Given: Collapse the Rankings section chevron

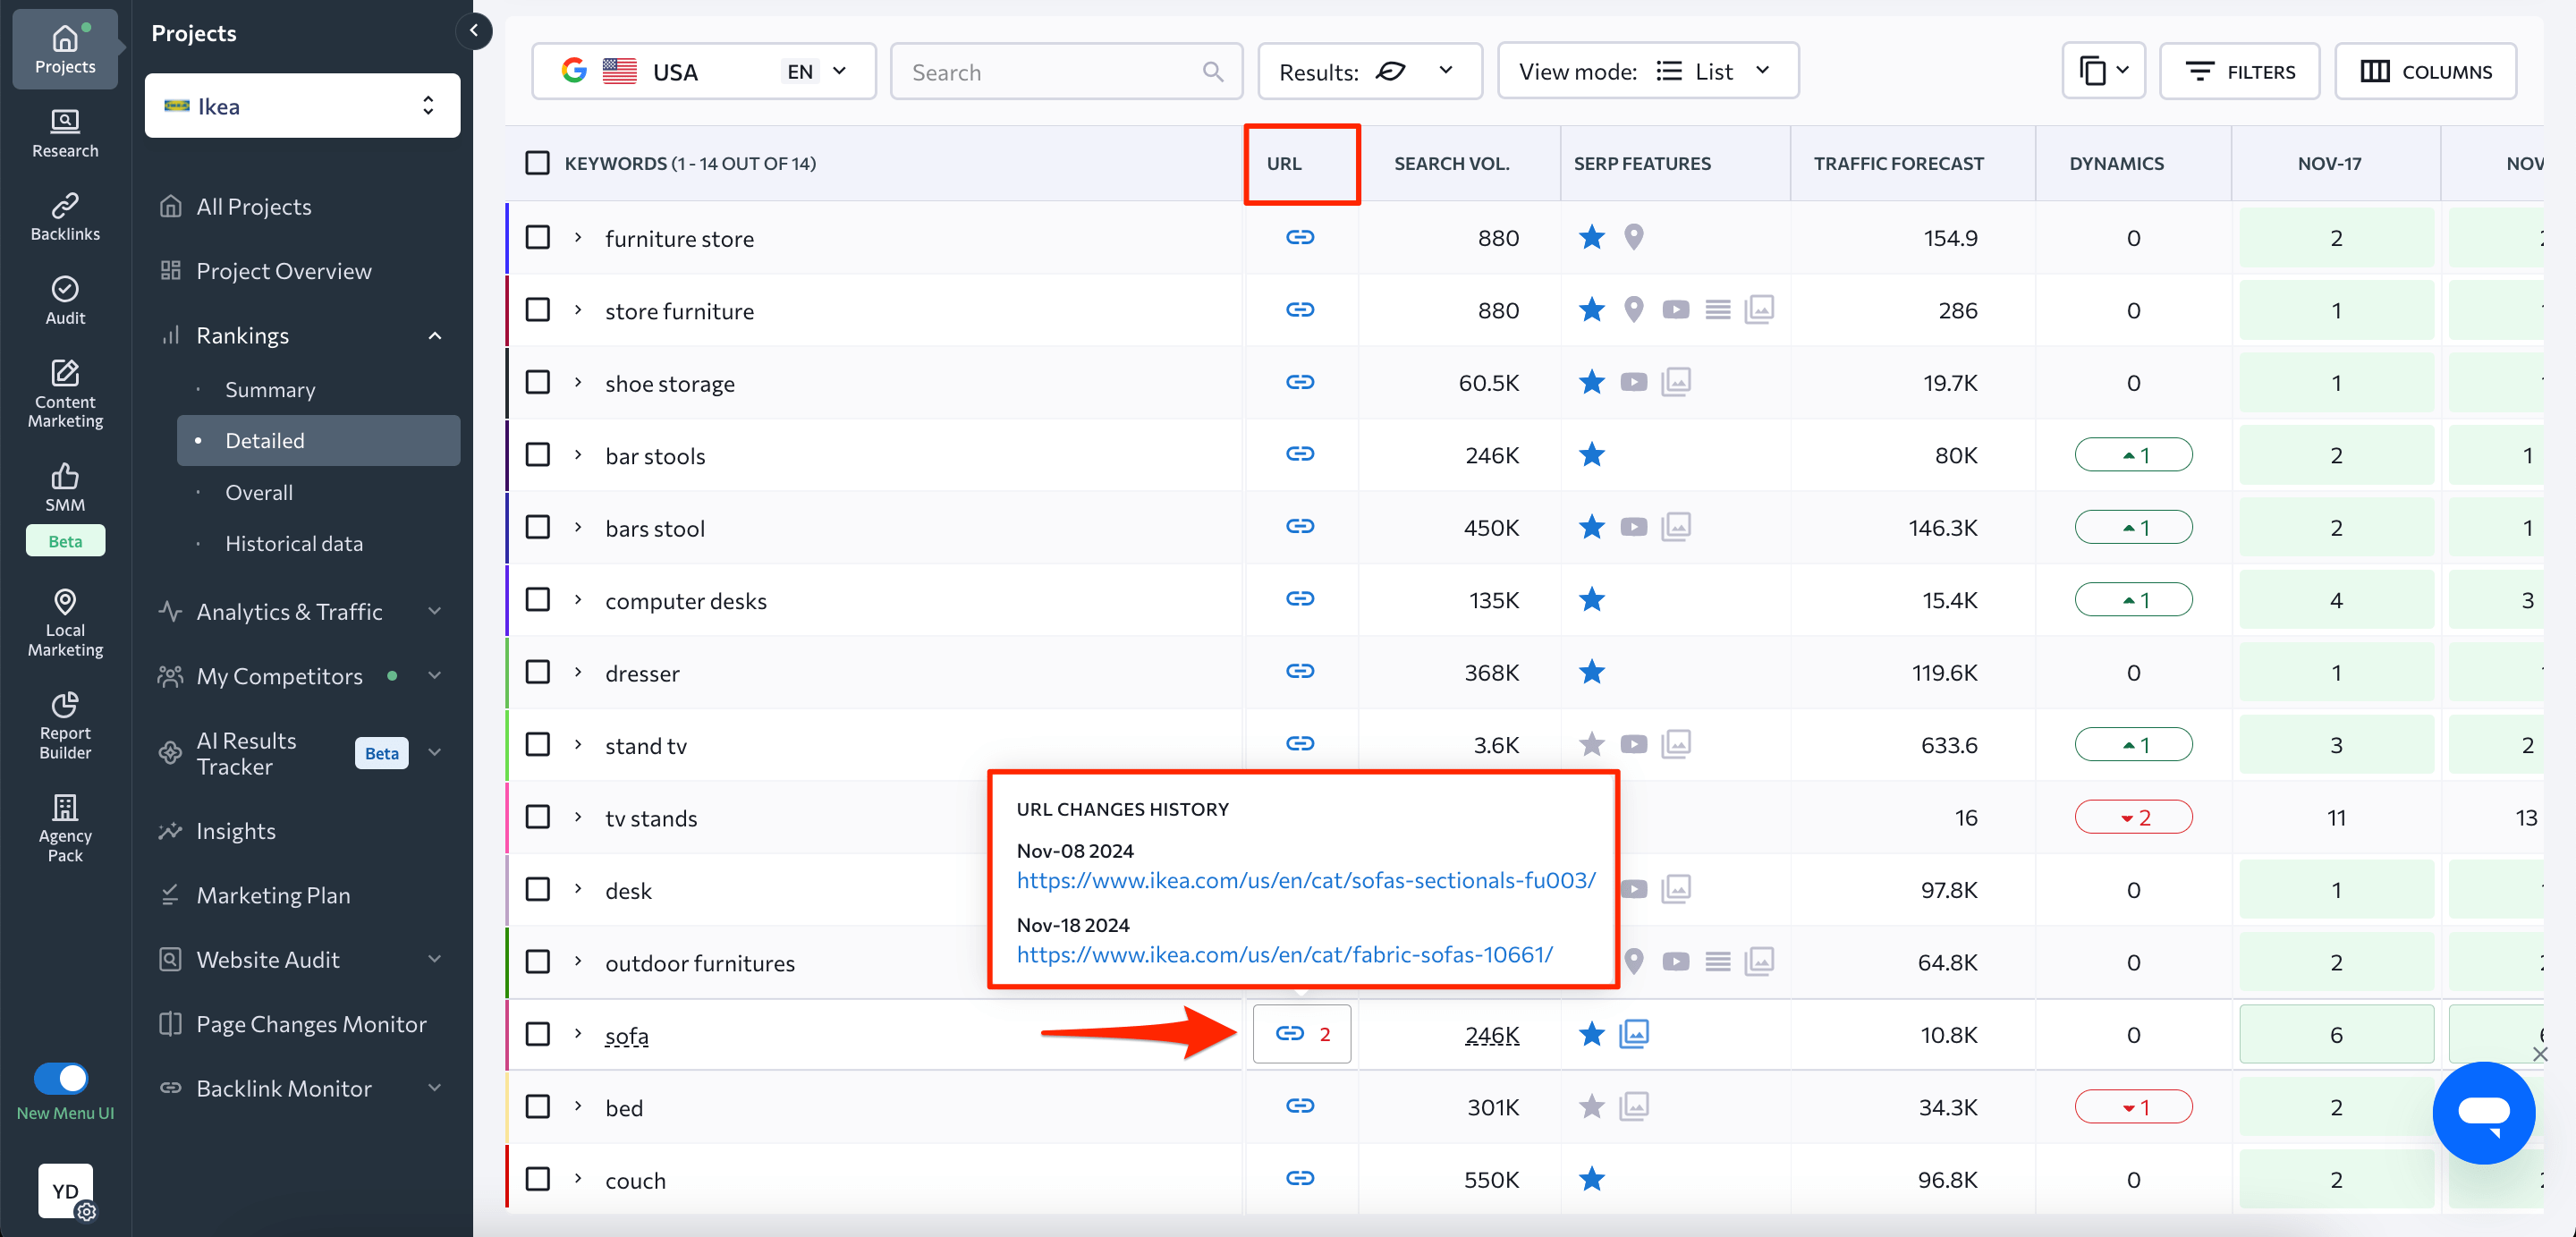Looking at the screenshot, I should tap(434, 335).
